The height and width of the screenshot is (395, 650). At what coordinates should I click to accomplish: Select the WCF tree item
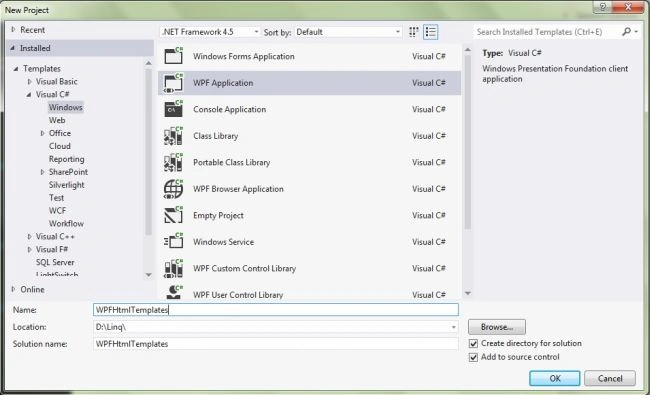pos(57,211)
